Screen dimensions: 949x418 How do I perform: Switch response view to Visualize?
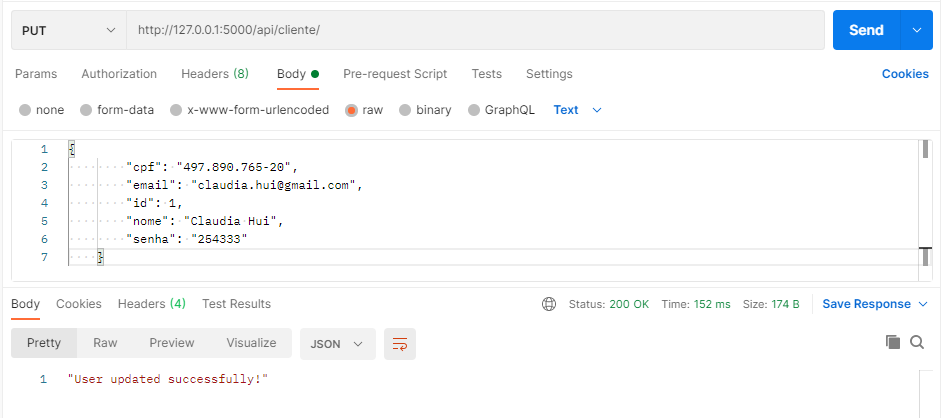pos(251,343)
